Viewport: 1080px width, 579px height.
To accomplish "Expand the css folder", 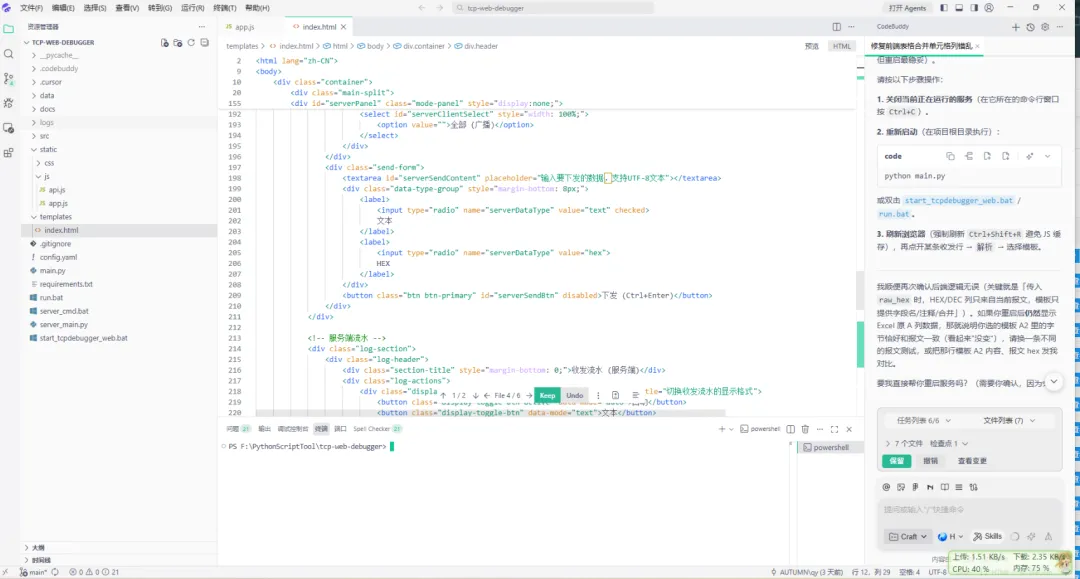I will 49,163.
